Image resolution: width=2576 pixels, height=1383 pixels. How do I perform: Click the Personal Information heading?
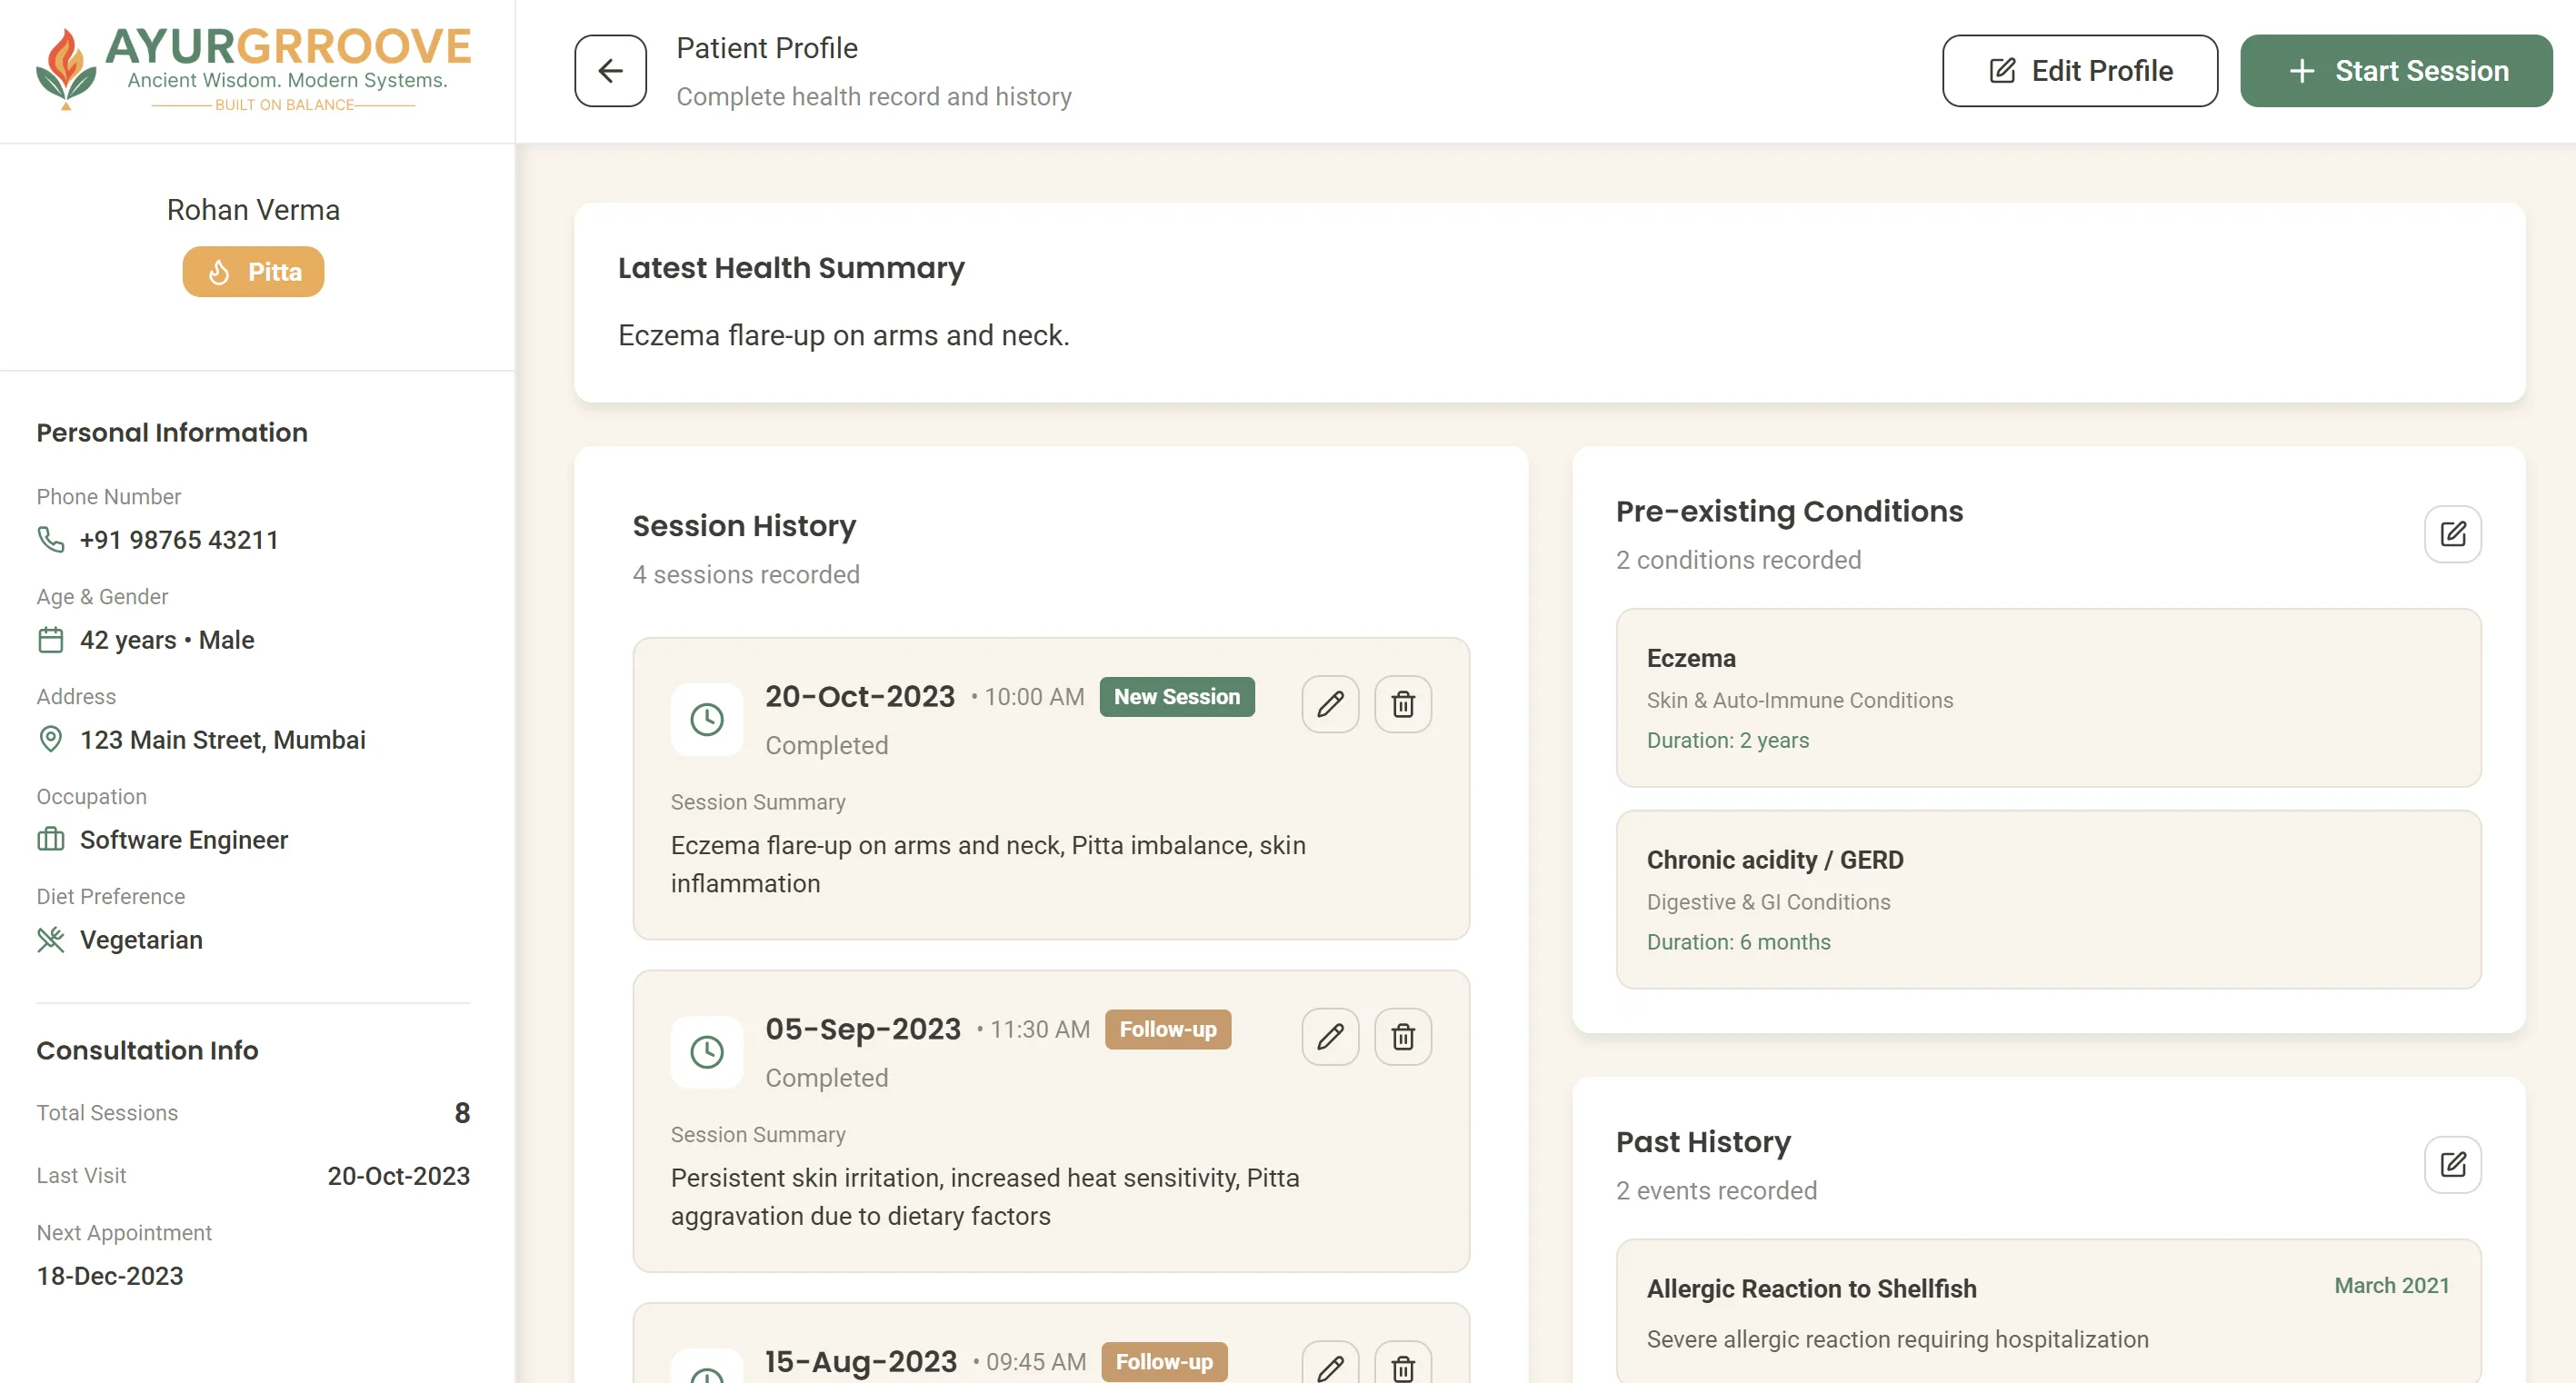point(172,433)
